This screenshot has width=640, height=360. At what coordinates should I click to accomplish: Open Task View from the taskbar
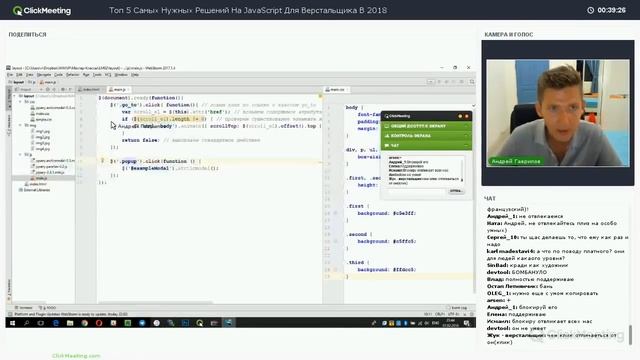(41, 323)
